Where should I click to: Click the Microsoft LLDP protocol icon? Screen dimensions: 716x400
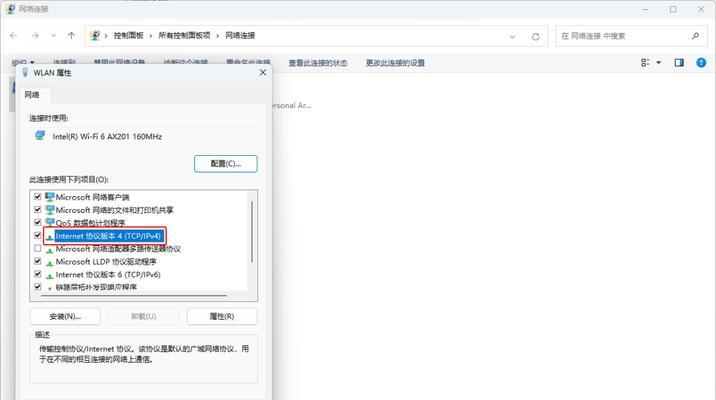coord(49,263)
